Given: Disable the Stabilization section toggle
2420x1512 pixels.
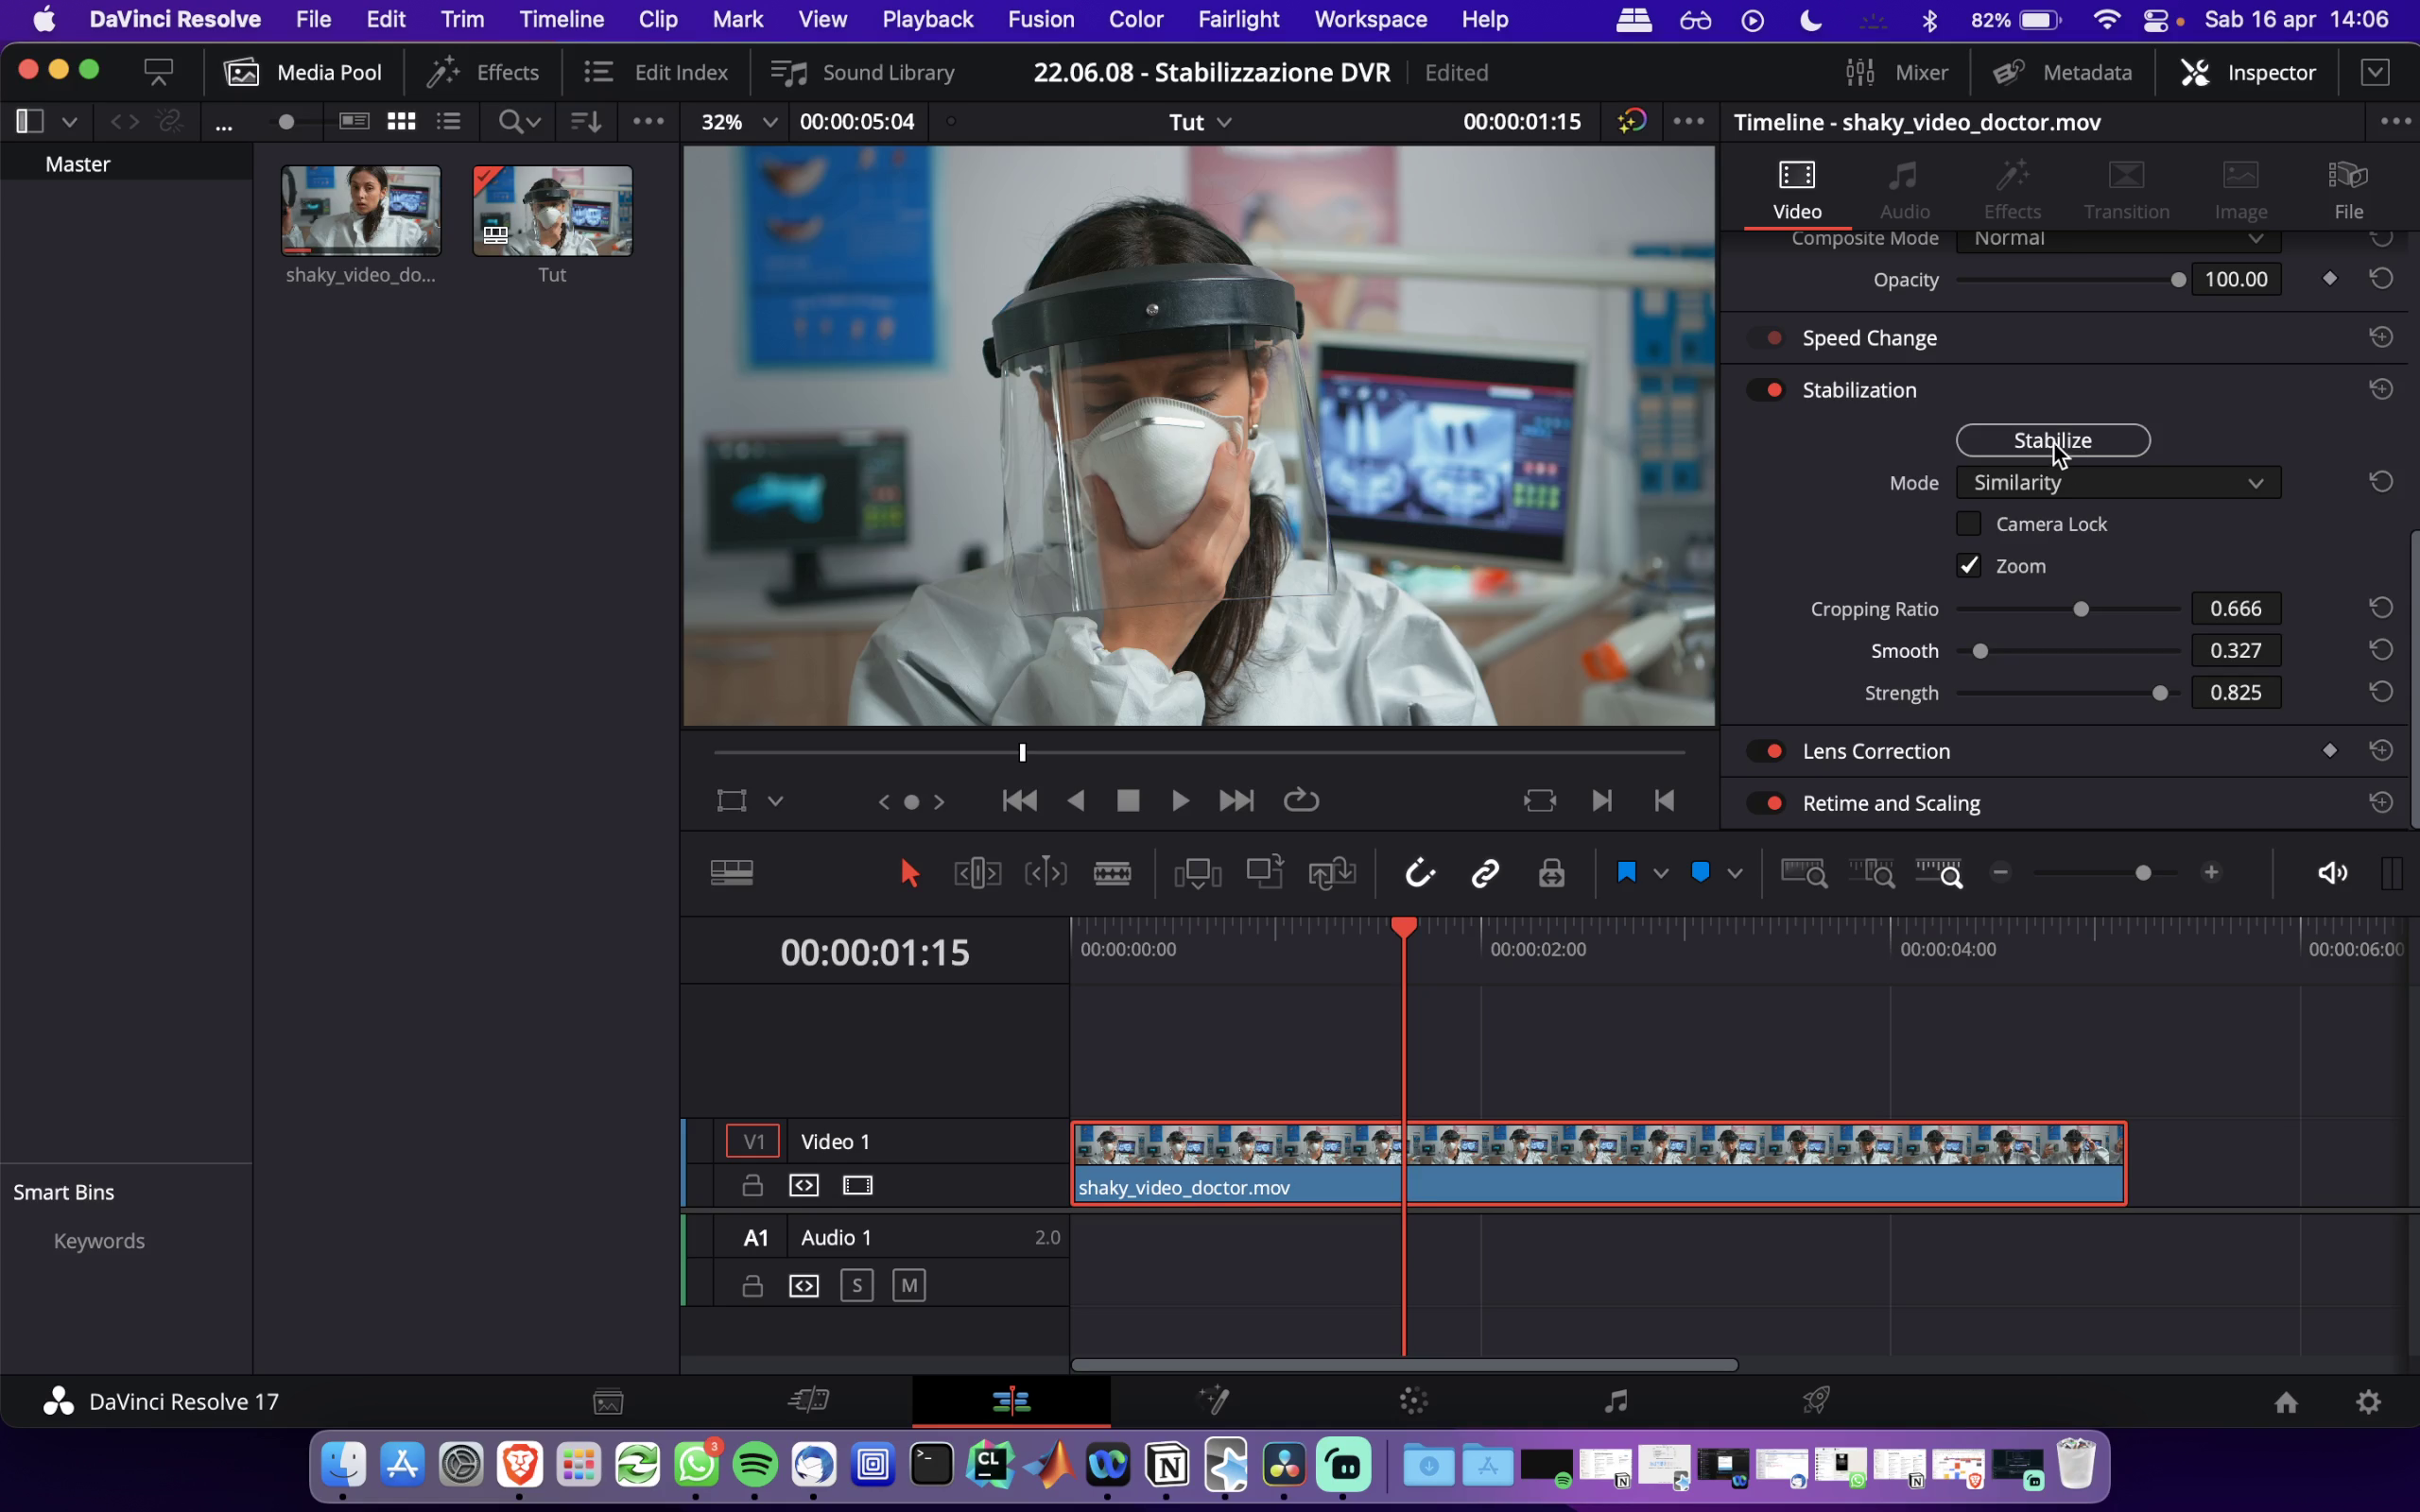Looking at the screenshot, I should coord(1767,390).
